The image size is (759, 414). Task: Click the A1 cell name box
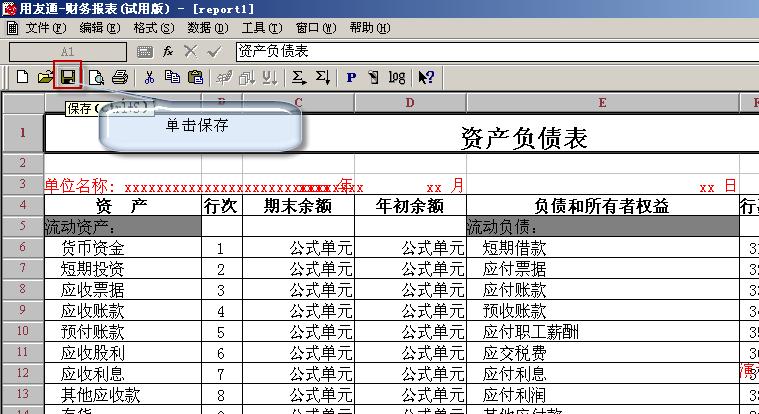point(68,52)
